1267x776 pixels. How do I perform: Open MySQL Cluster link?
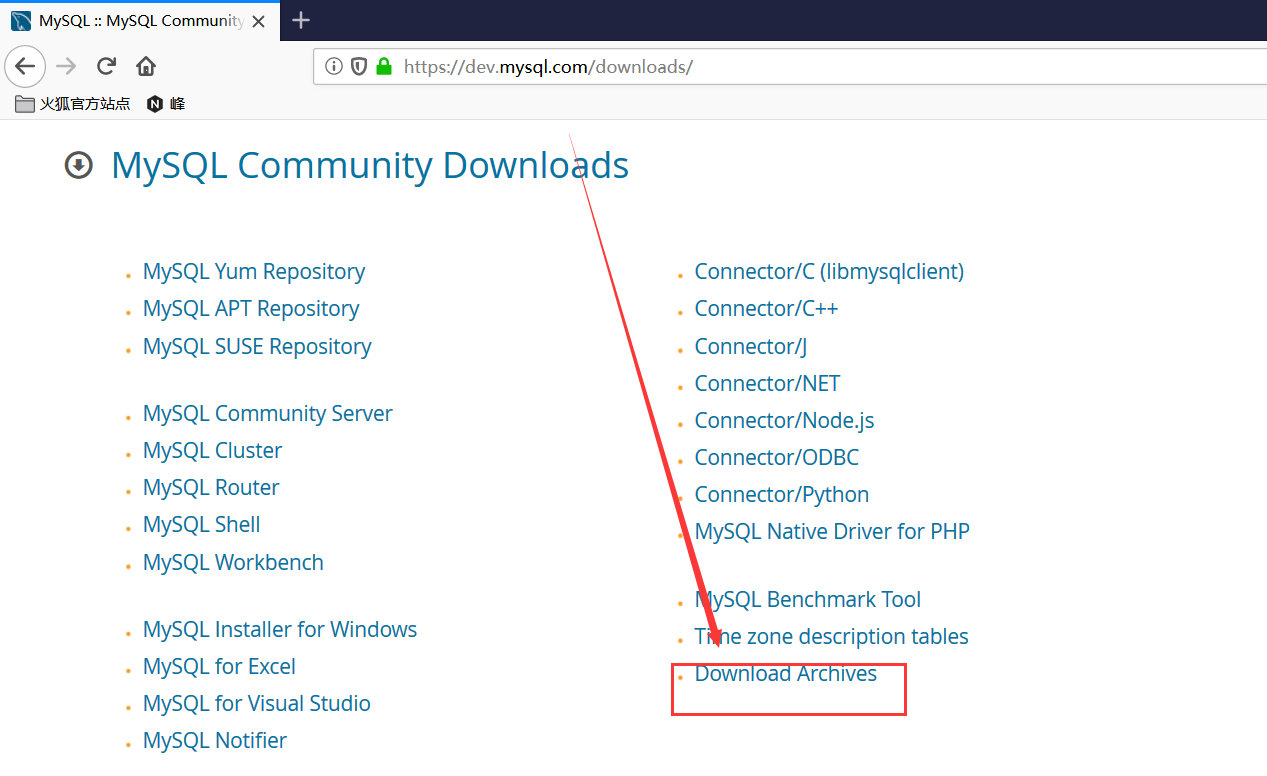coord(213,450)
